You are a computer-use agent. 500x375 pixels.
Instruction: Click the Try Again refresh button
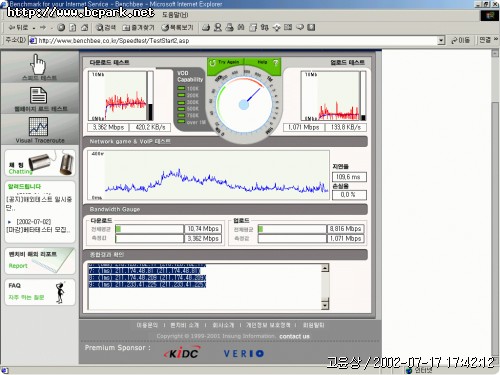click(x=224, y=62)
